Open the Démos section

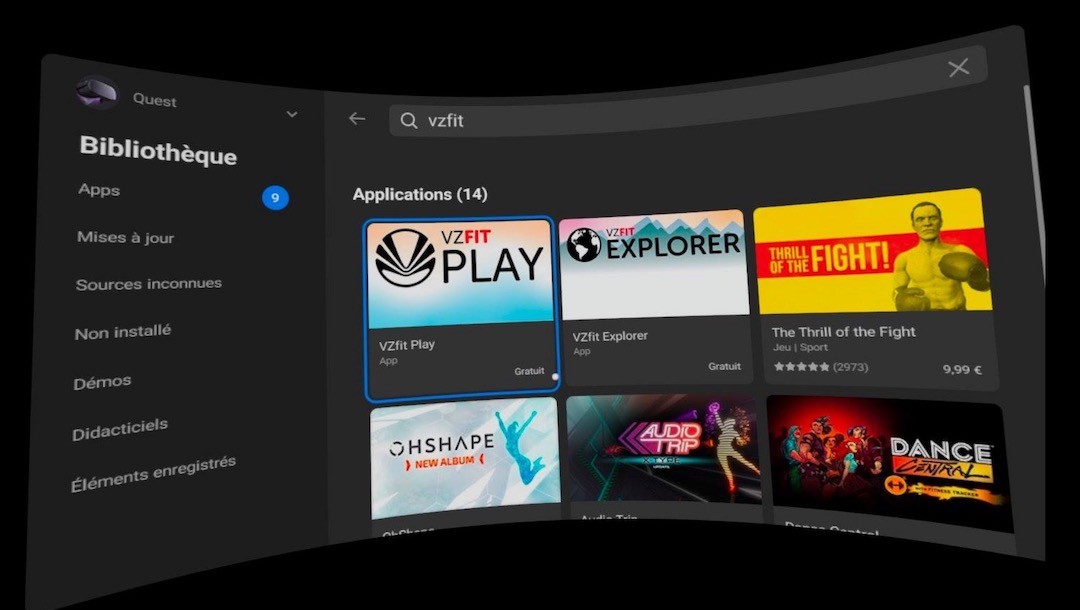102,382
